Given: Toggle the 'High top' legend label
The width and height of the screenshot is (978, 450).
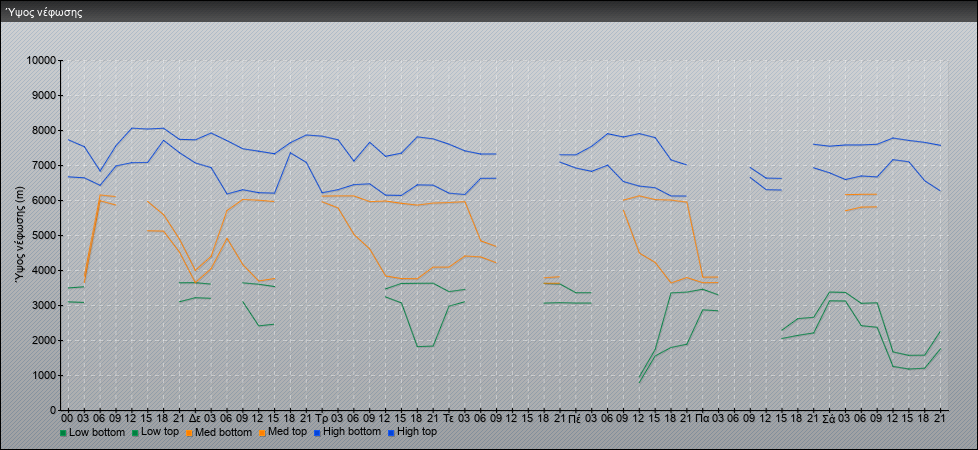Looking at the screenshot, I should coord(417,432).
